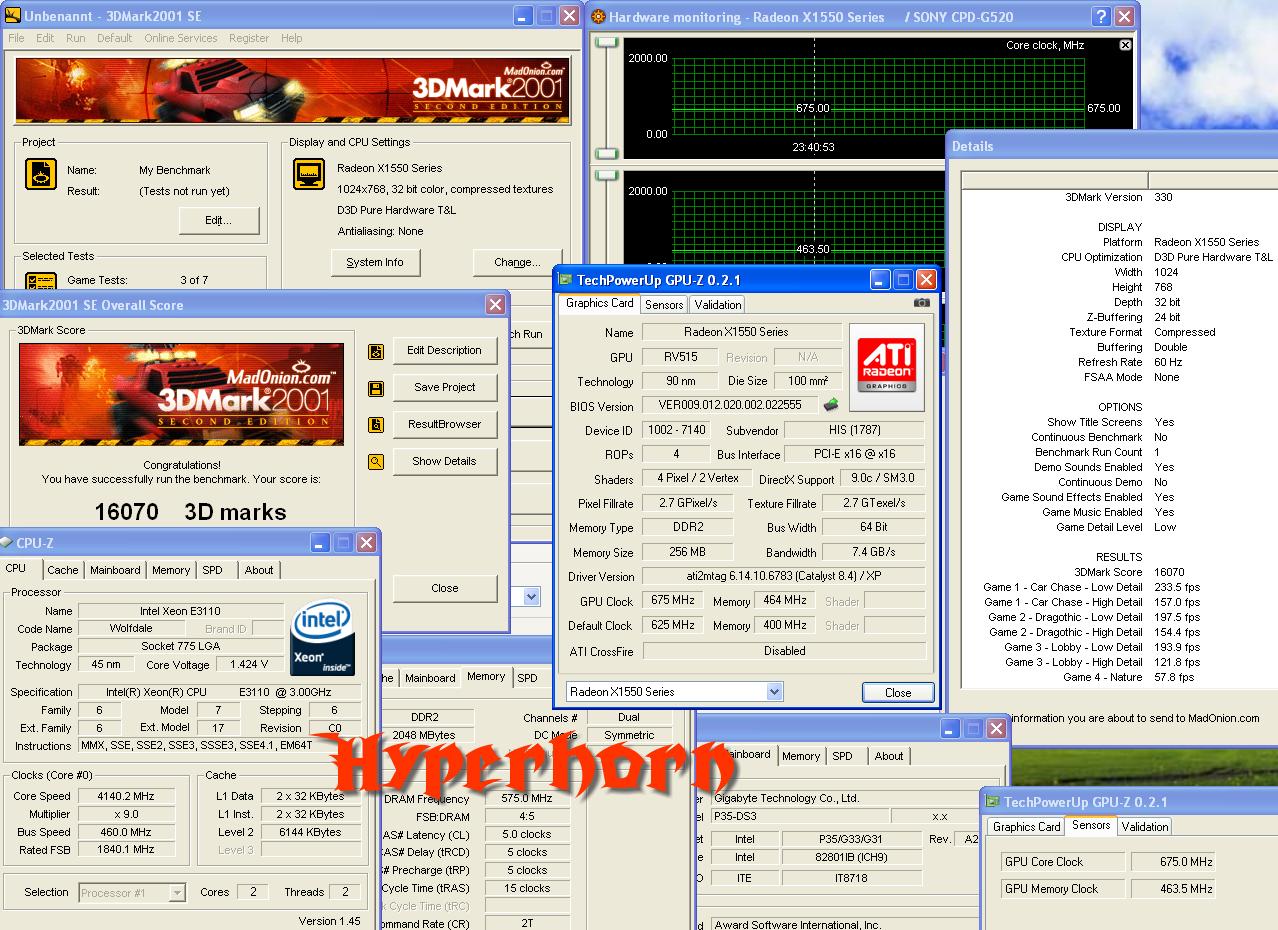Click the GPU-Z screenshot camera icon
Viewport: 1278px width, 930px height.
[x=922, y=303]
